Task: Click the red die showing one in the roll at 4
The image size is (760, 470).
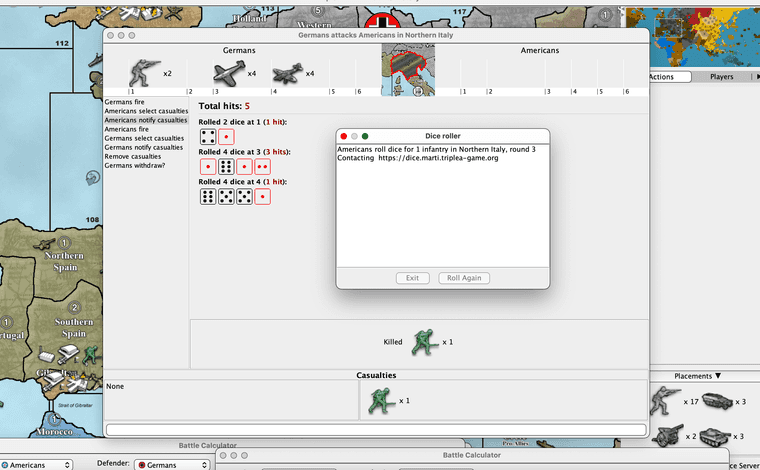Action: click(x=262, y=197)
